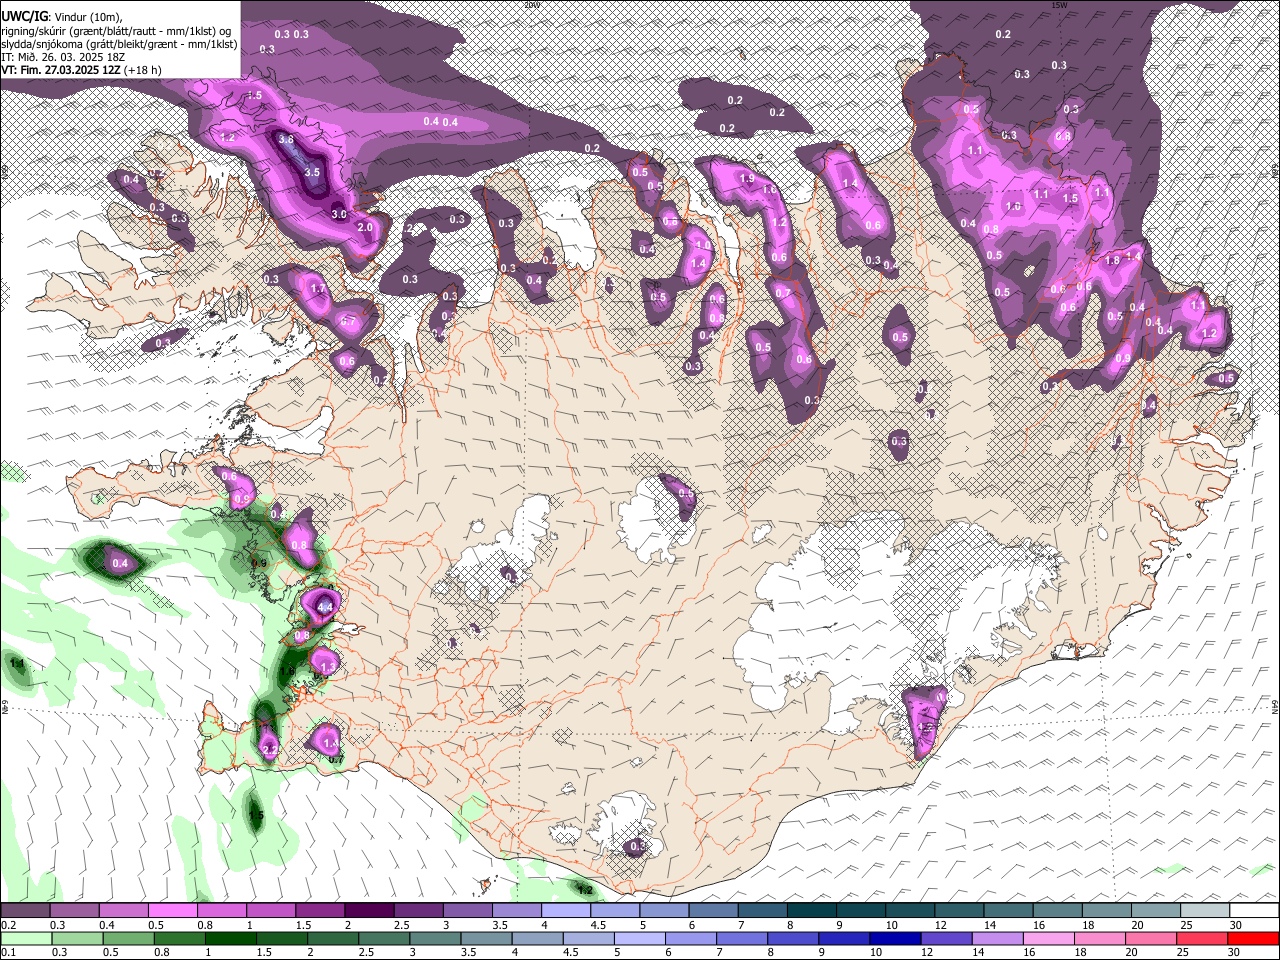Click the 2.2 value near the southwest peninsula
The image size is (1280, 960).
pos(268,748)
